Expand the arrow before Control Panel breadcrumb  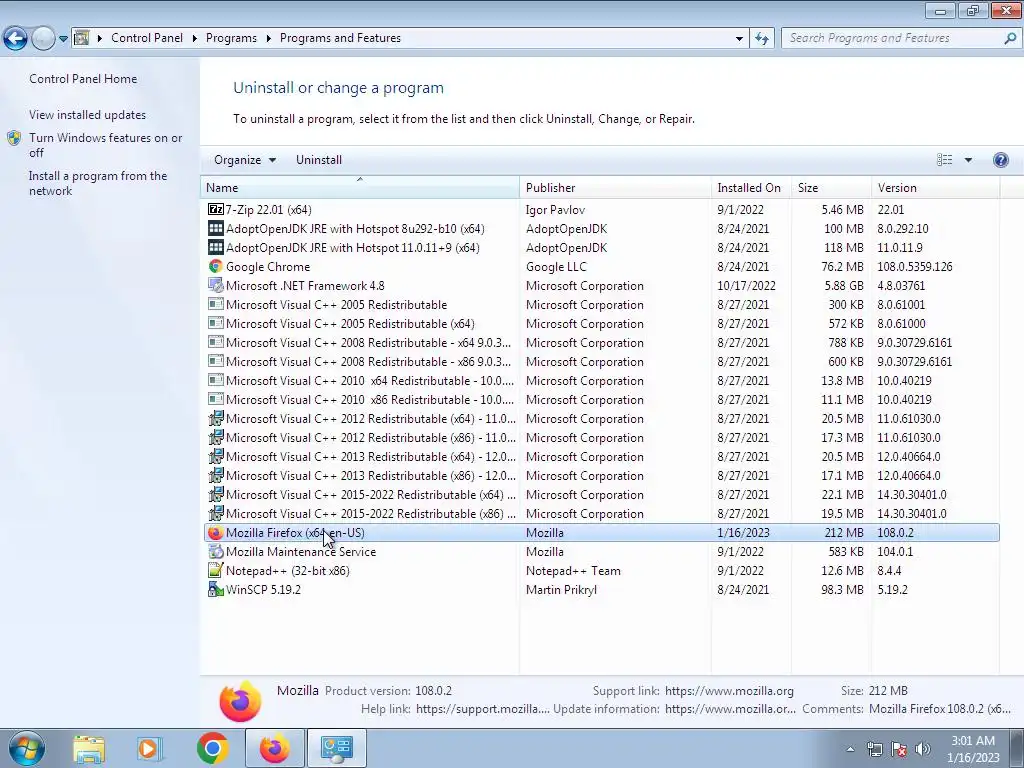(100, 39)
